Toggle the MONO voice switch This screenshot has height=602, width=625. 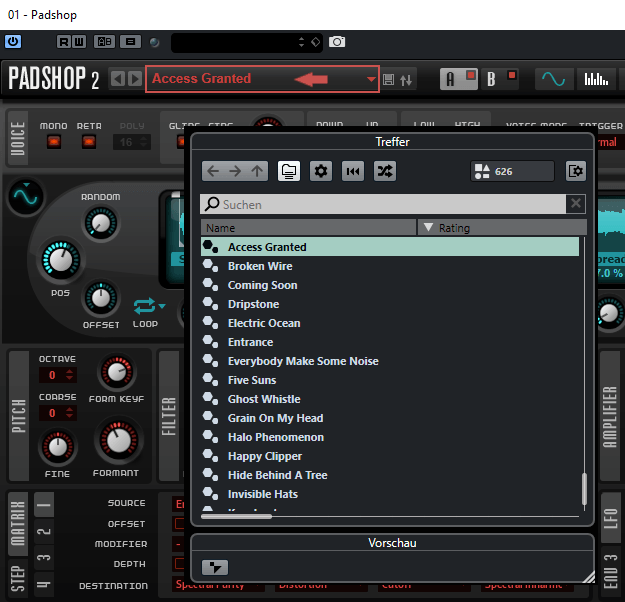54,141
